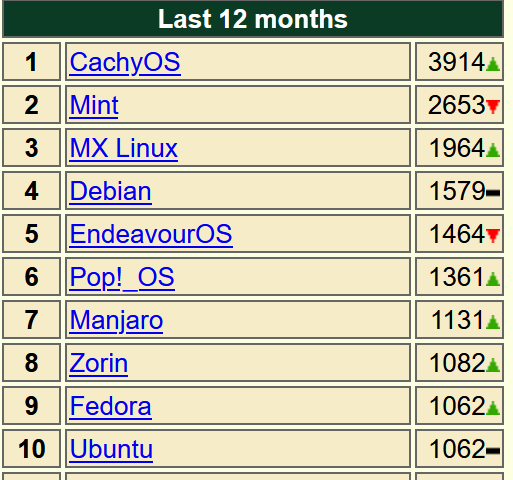Select the hit count 1361
Image resolution: width=513 pixels, height=480 pixels.
click(x=457, y=277)
